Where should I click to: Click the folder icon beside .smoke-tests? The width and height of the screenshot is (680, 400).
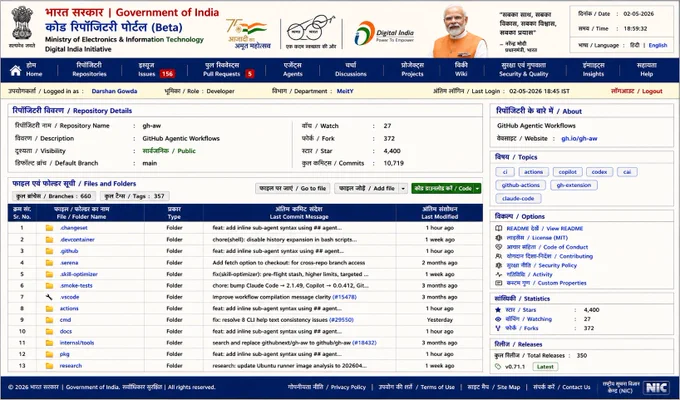click(x=49, y=285)
